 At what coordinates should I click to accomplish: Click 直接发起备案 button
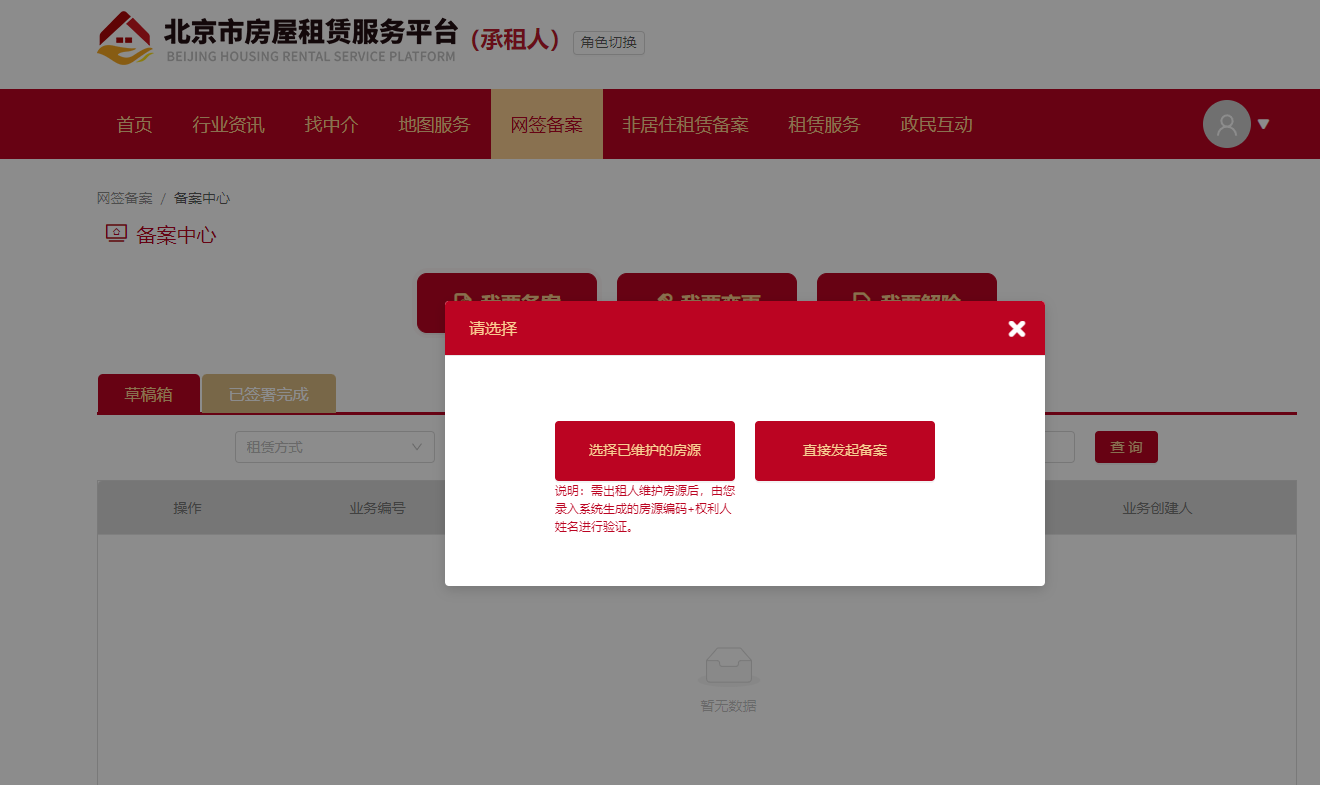coord(845,451)
